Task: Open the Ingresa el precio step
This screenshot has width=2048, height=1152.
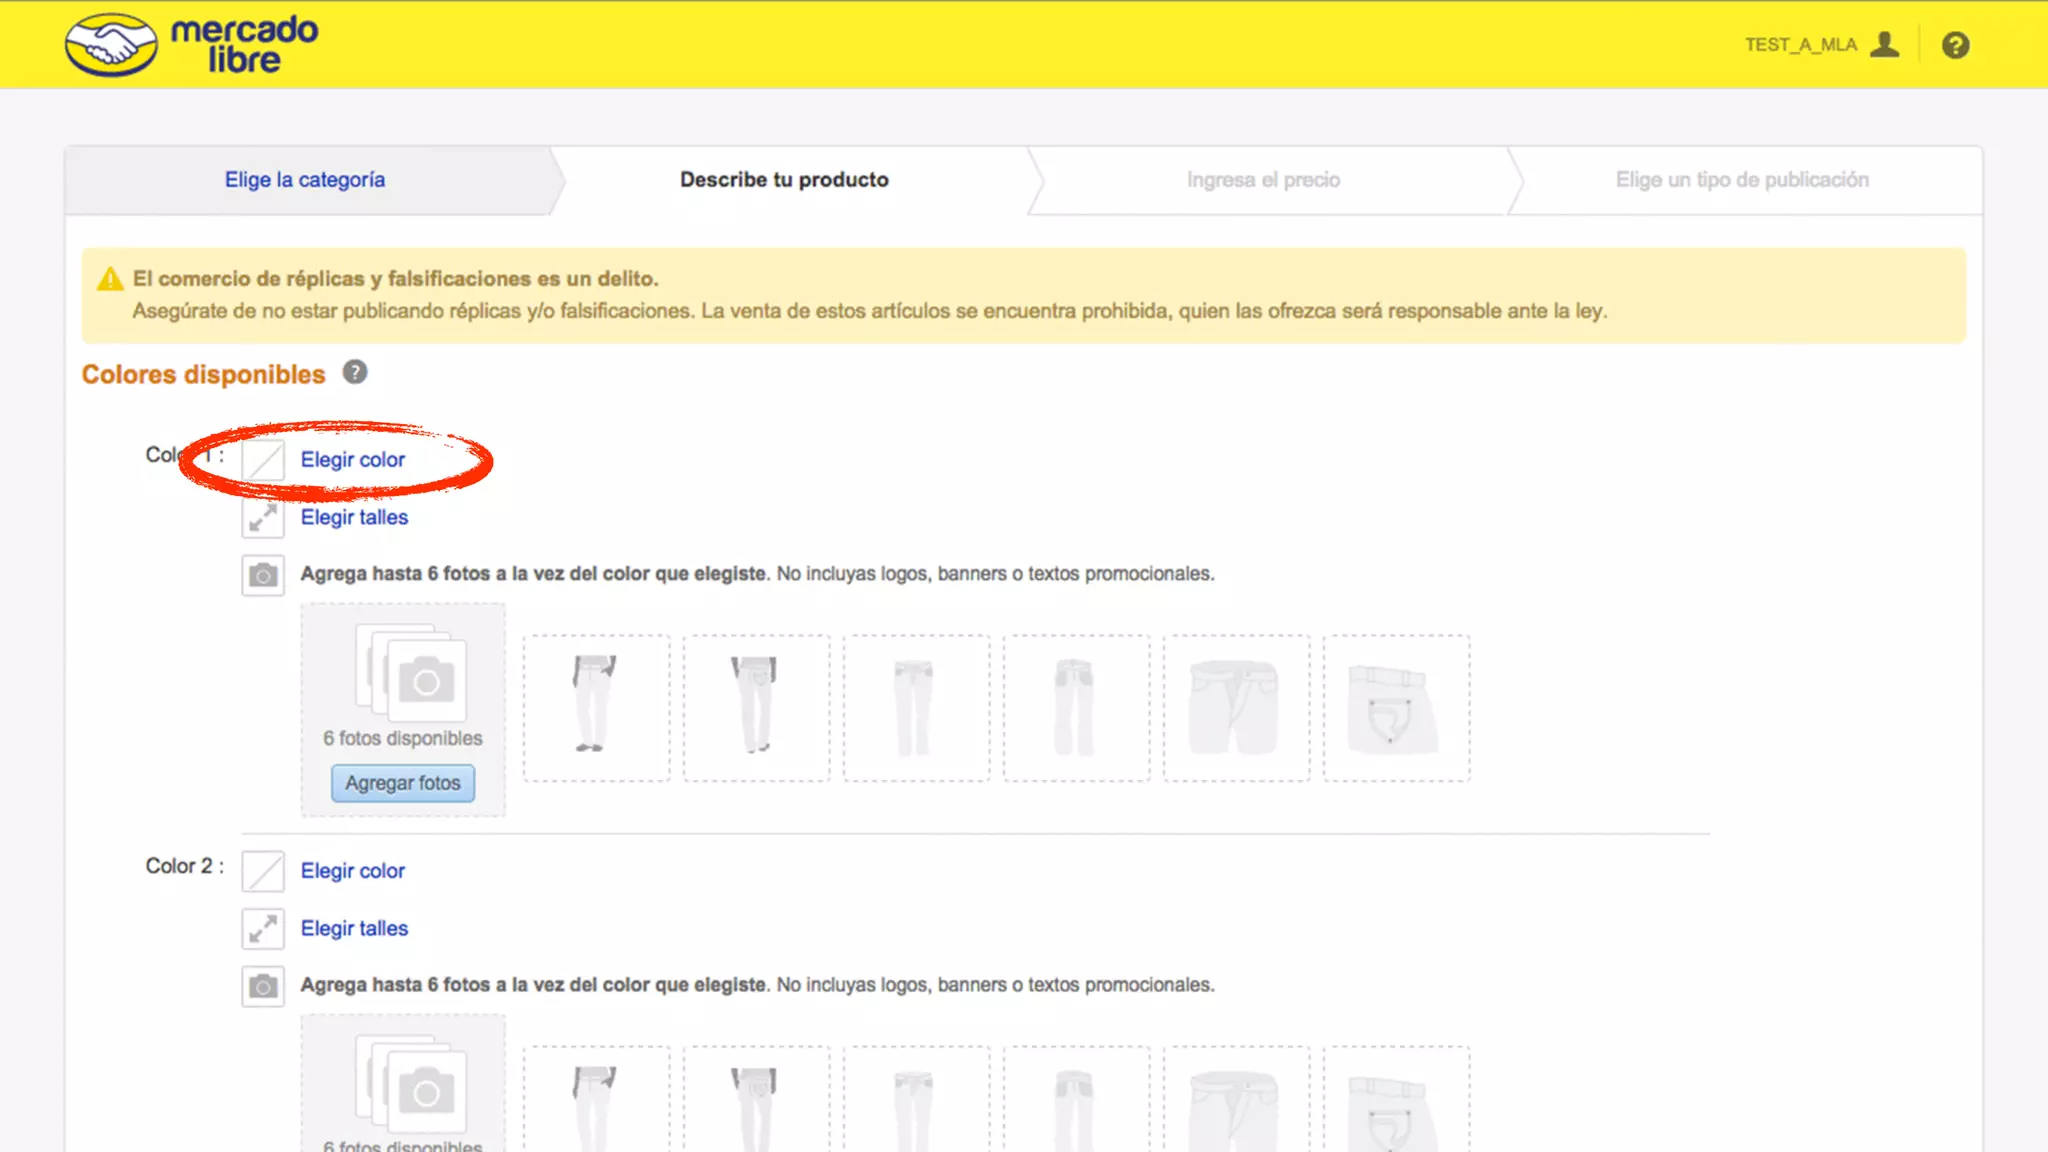Action: pyautogui.click(x=1263, y=180)
